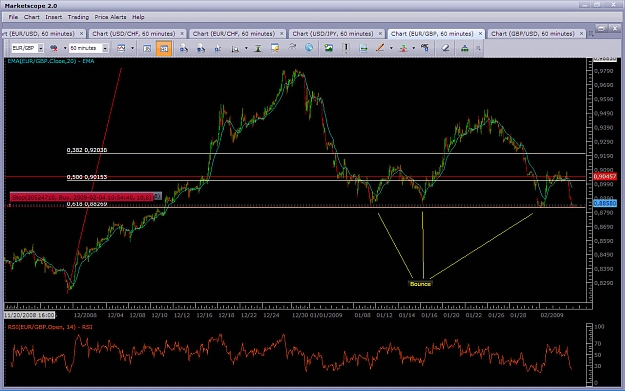Expand arrow beside red-green figure icon

(414, 48)
